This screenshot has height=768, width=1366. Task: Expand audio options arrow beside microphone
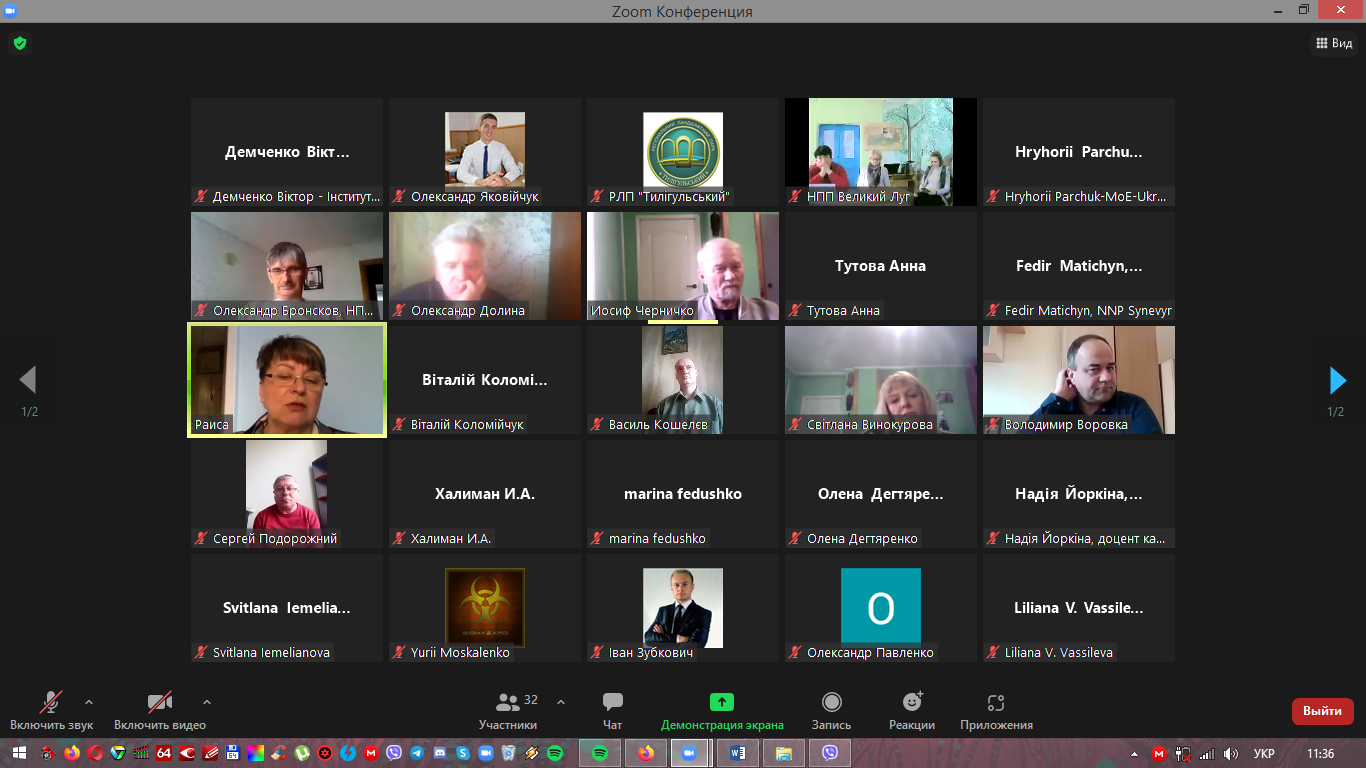click(x=89, y=702)
